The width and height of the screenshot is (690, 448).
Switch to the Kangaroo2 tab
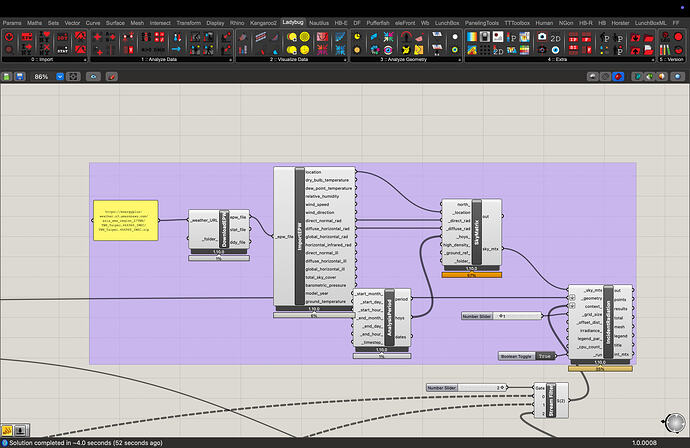263,23
